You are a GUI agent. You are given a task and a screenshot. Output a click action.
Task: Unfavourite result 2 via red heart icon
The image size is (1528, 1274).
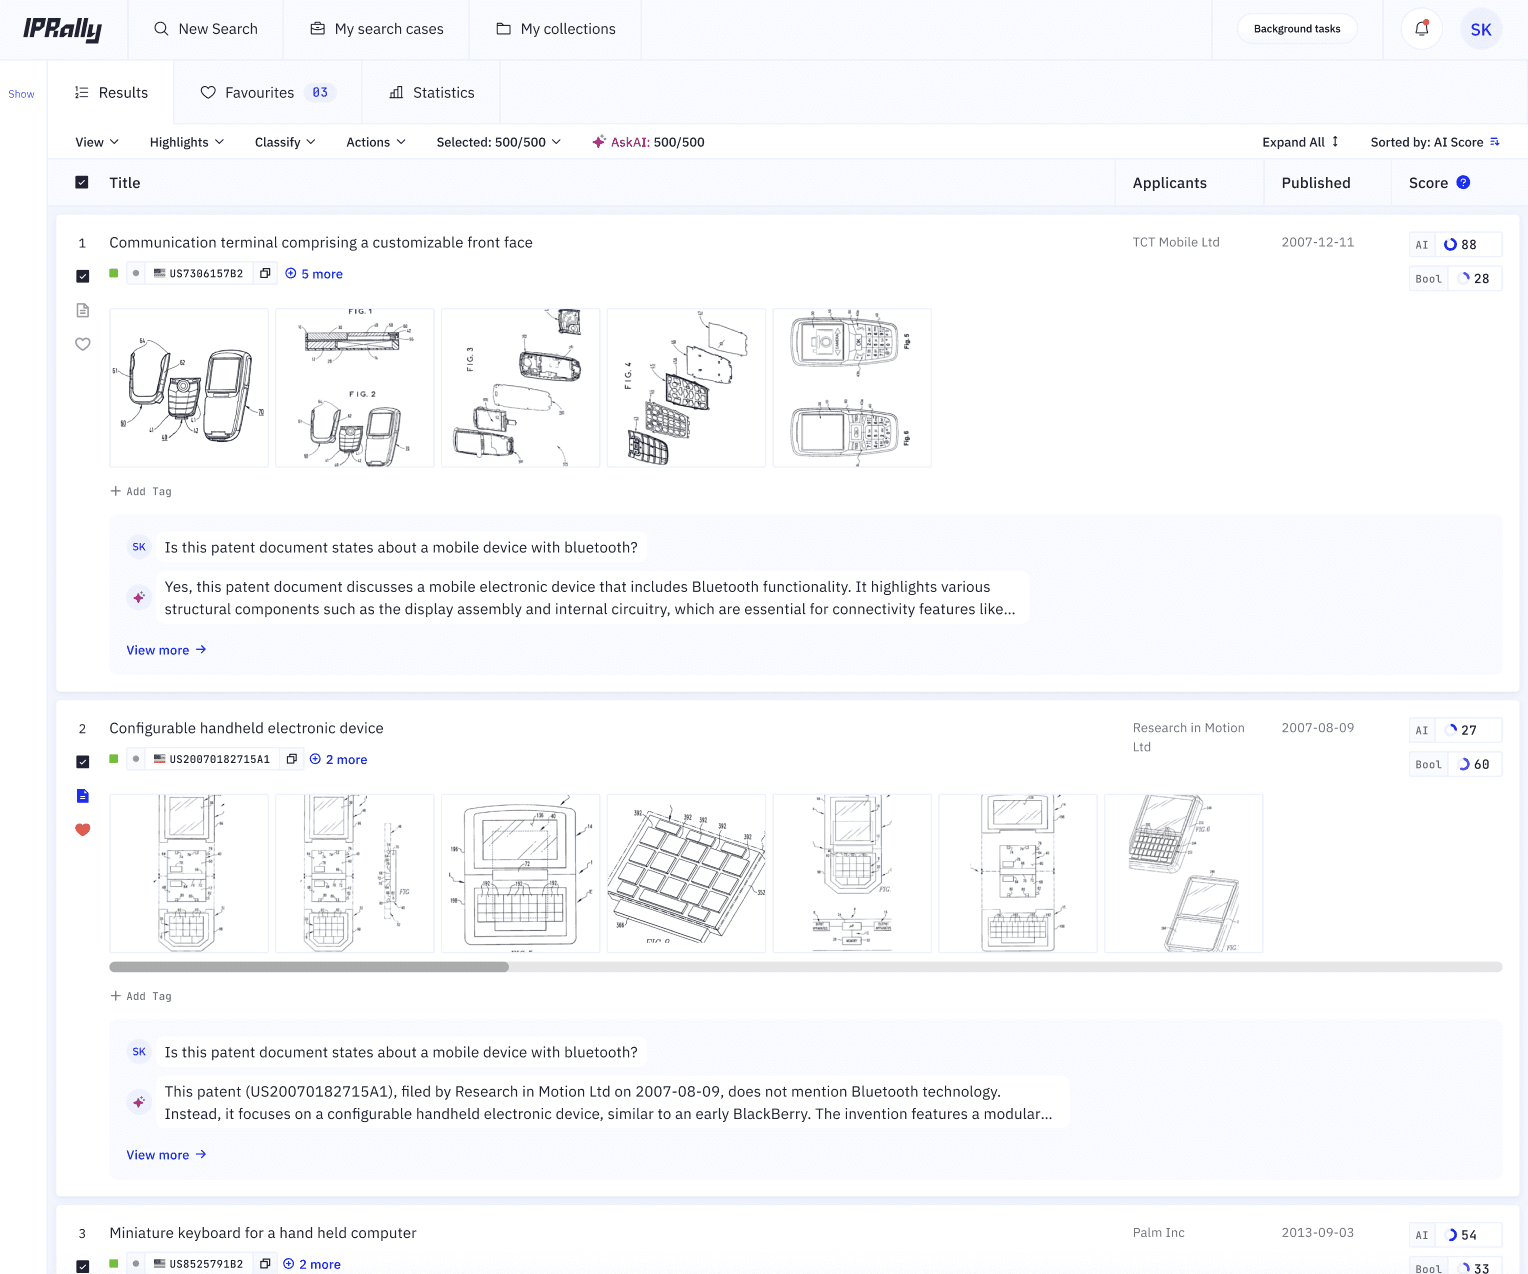coord(83,830)
